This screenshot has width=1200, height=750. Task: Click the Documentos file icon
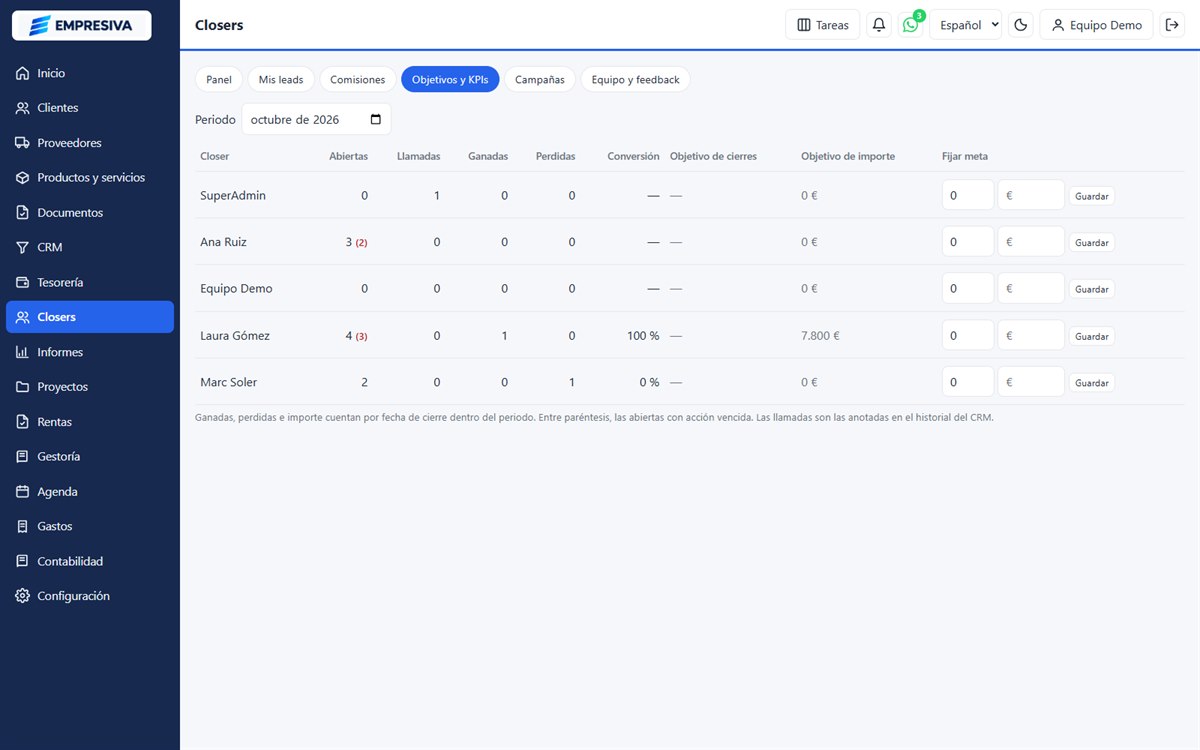[23, 212]
